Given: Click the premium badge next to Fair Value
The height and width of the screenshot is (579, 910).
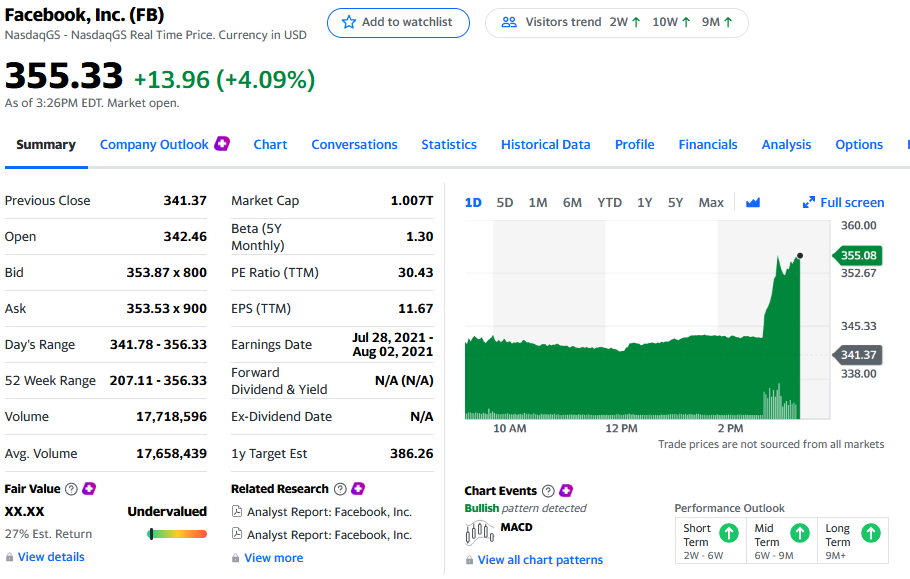Looking at the screenshot, I should pos(89,488).
